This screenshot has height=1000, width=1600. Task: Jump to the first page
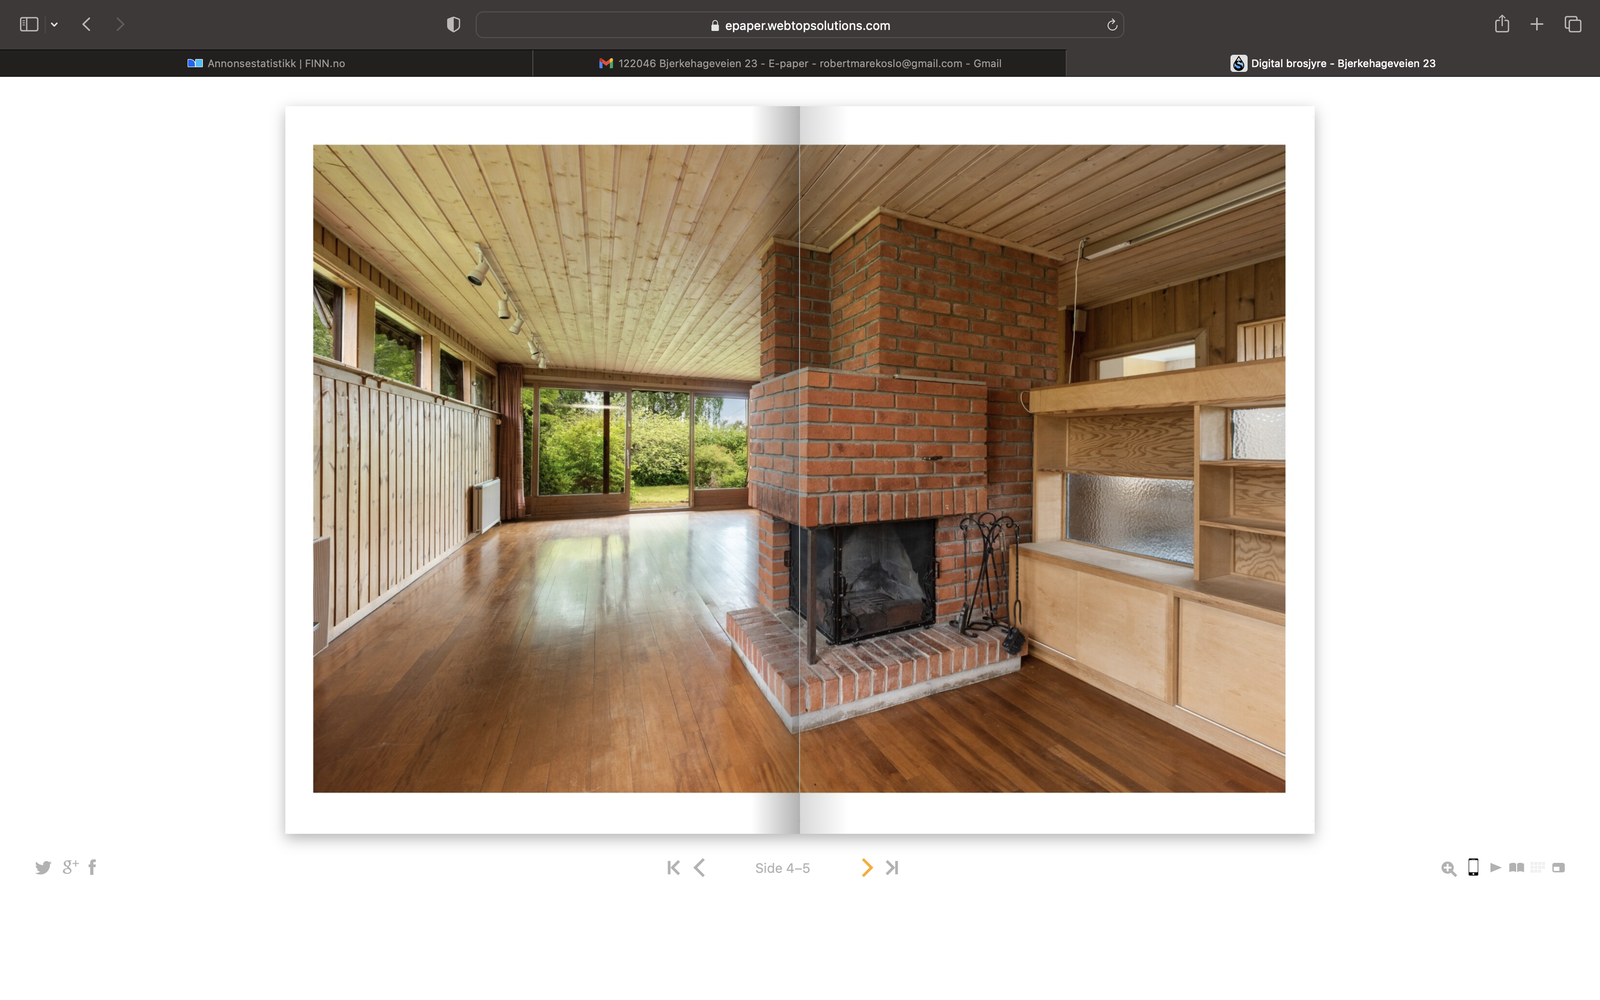pyautogui.click(x=673, y=868)
